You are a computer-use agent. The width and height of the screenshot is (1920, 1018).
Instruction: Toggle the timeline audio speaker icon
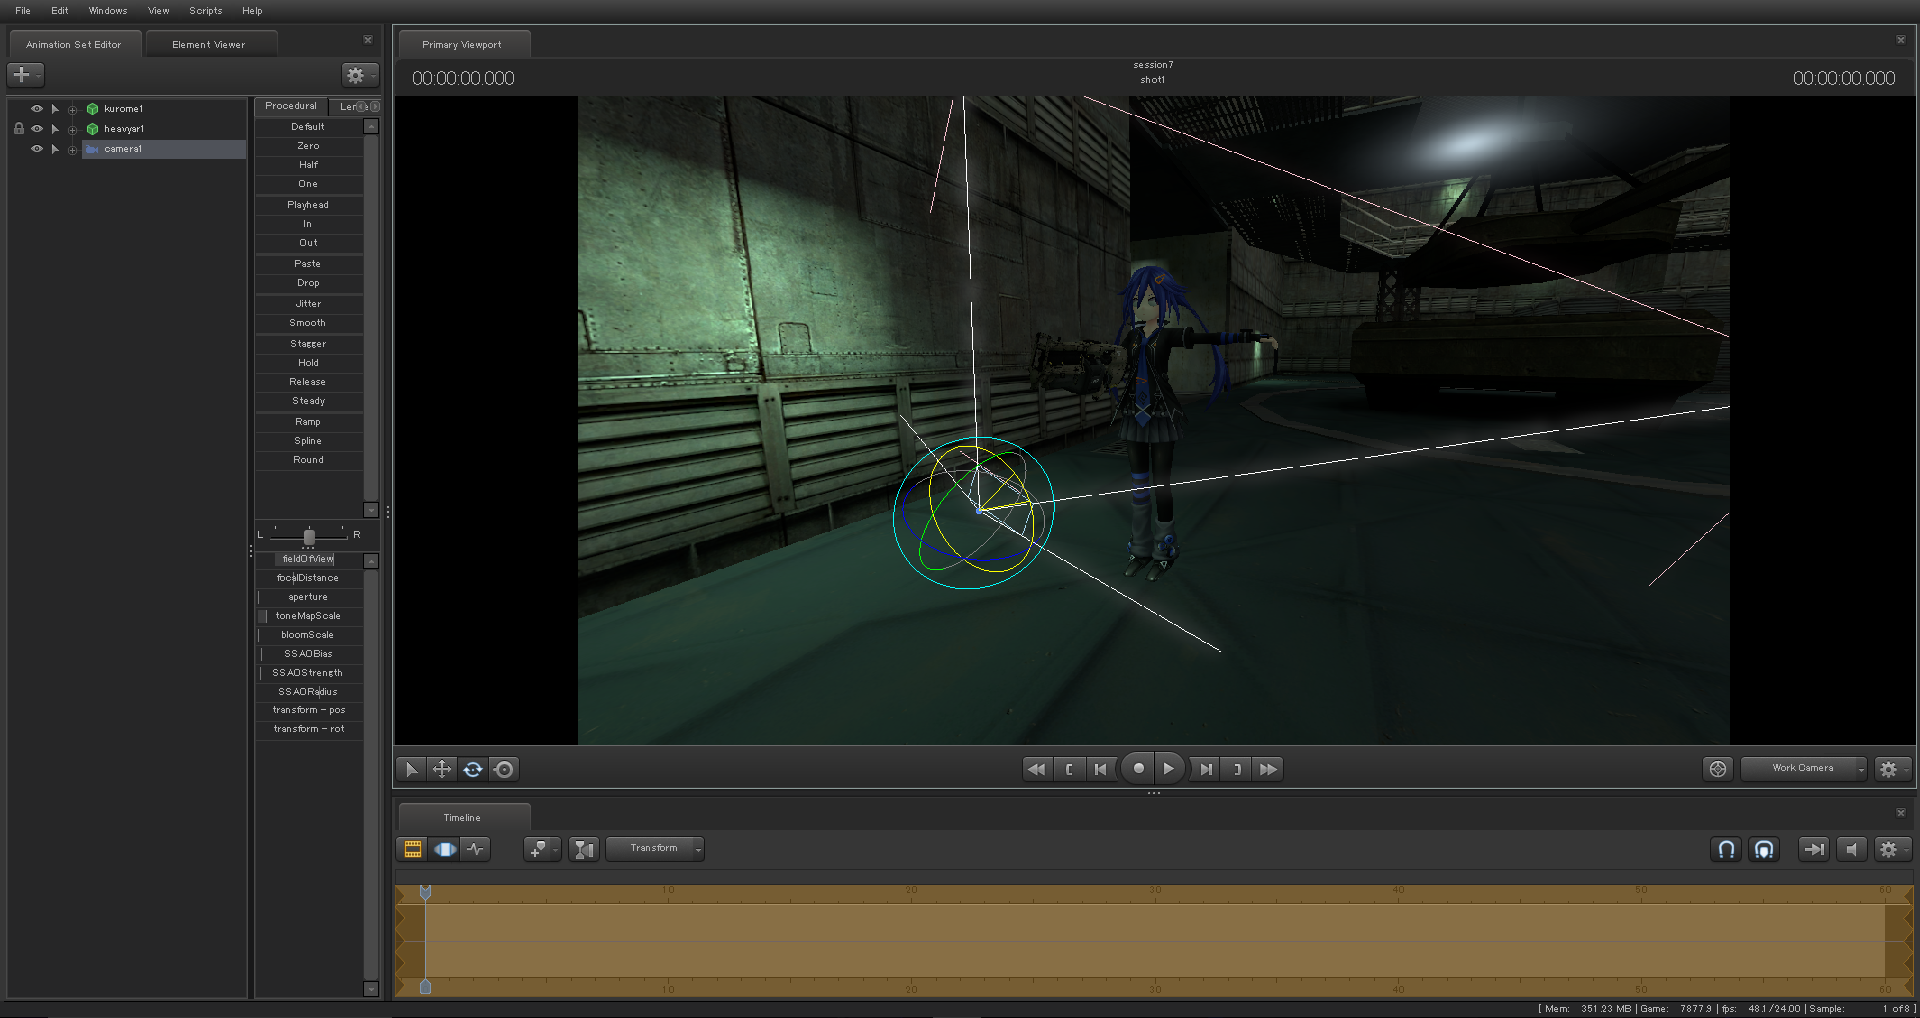point(1852,849)
